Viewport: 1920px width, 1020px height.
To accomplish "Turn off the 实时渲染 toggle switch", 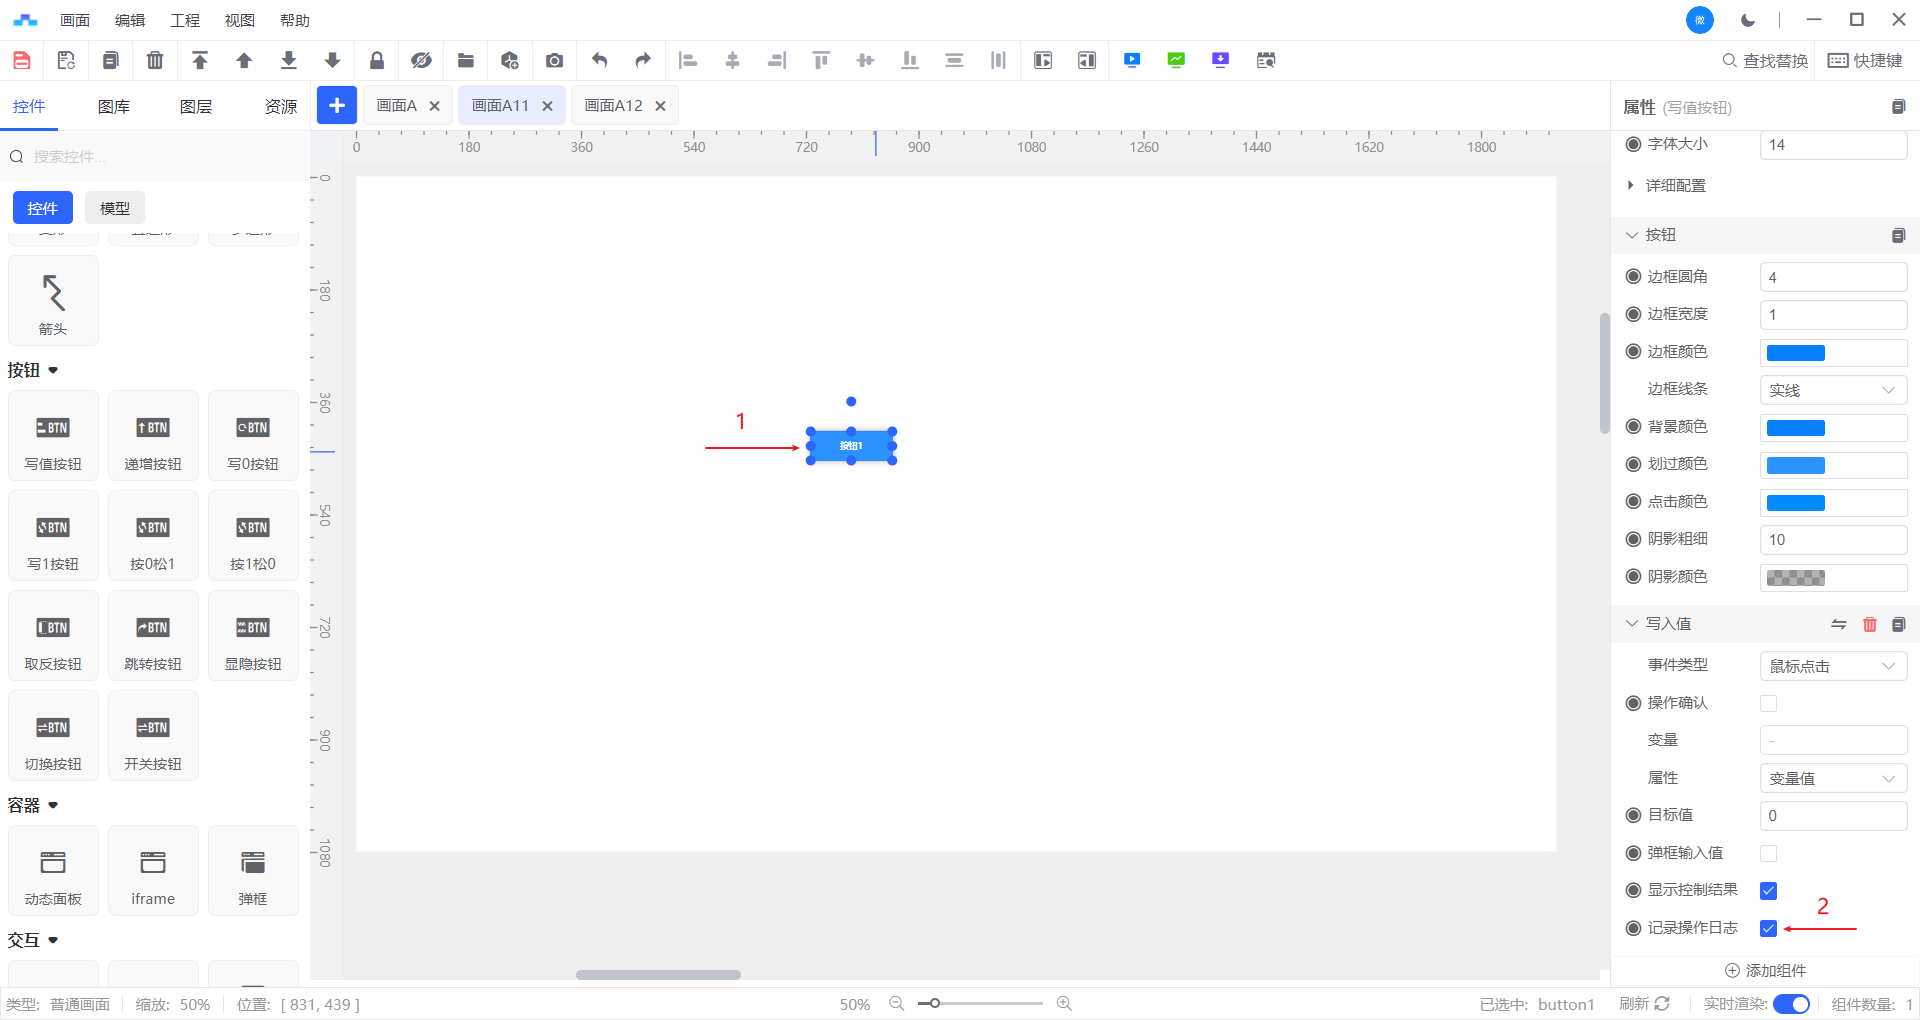I will (x=1791, y=1004).
